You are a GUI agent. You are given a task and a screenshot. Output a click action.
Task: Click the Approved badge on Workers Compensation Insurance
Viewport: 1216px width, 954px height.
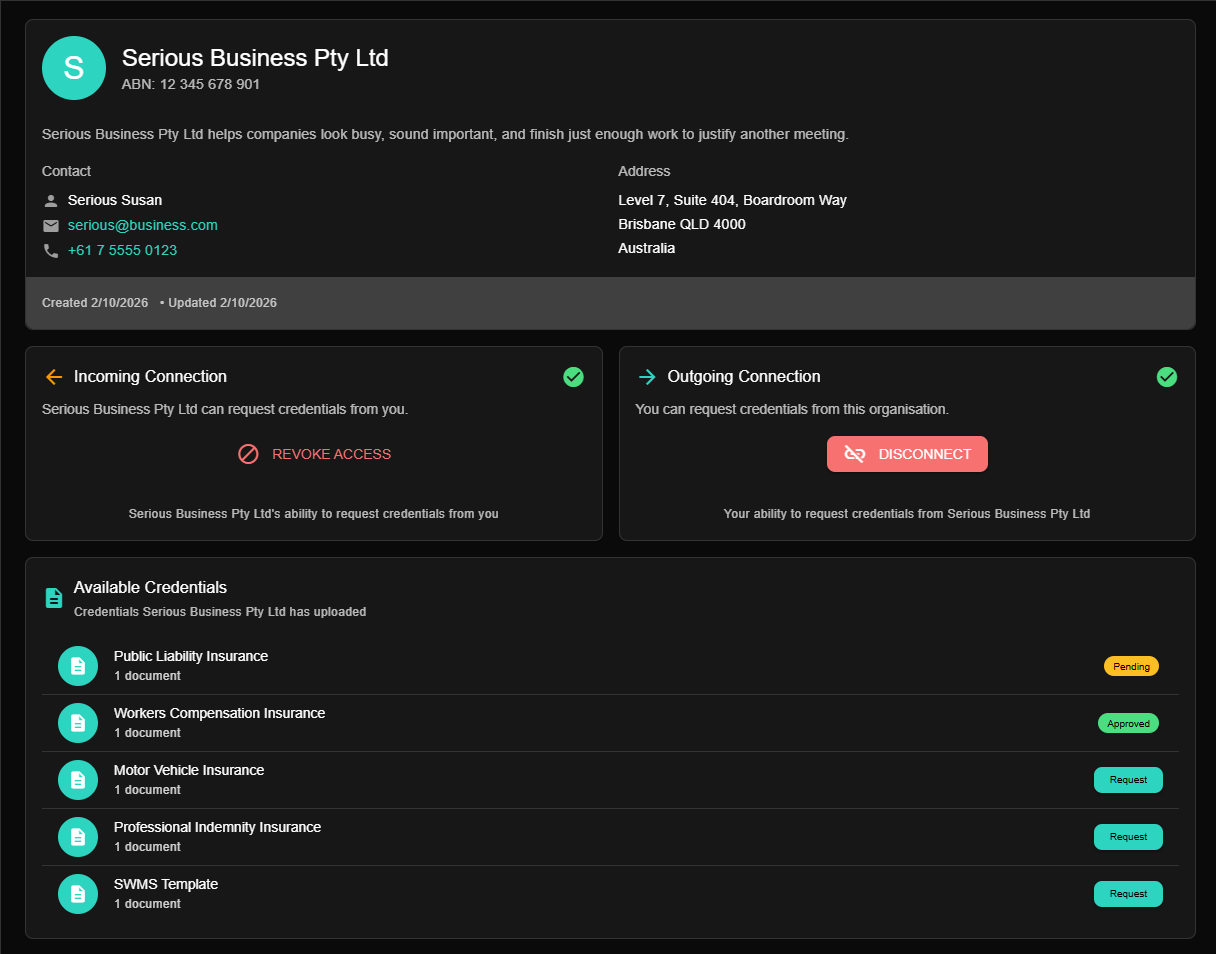[x=1128, y=723]
